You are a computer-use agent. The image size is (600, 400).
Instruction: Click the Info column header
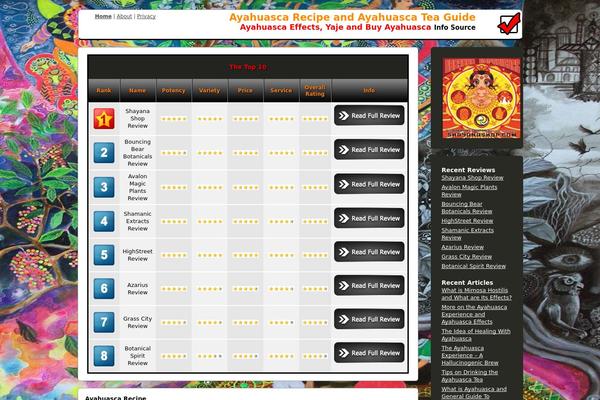click(369, 90)
